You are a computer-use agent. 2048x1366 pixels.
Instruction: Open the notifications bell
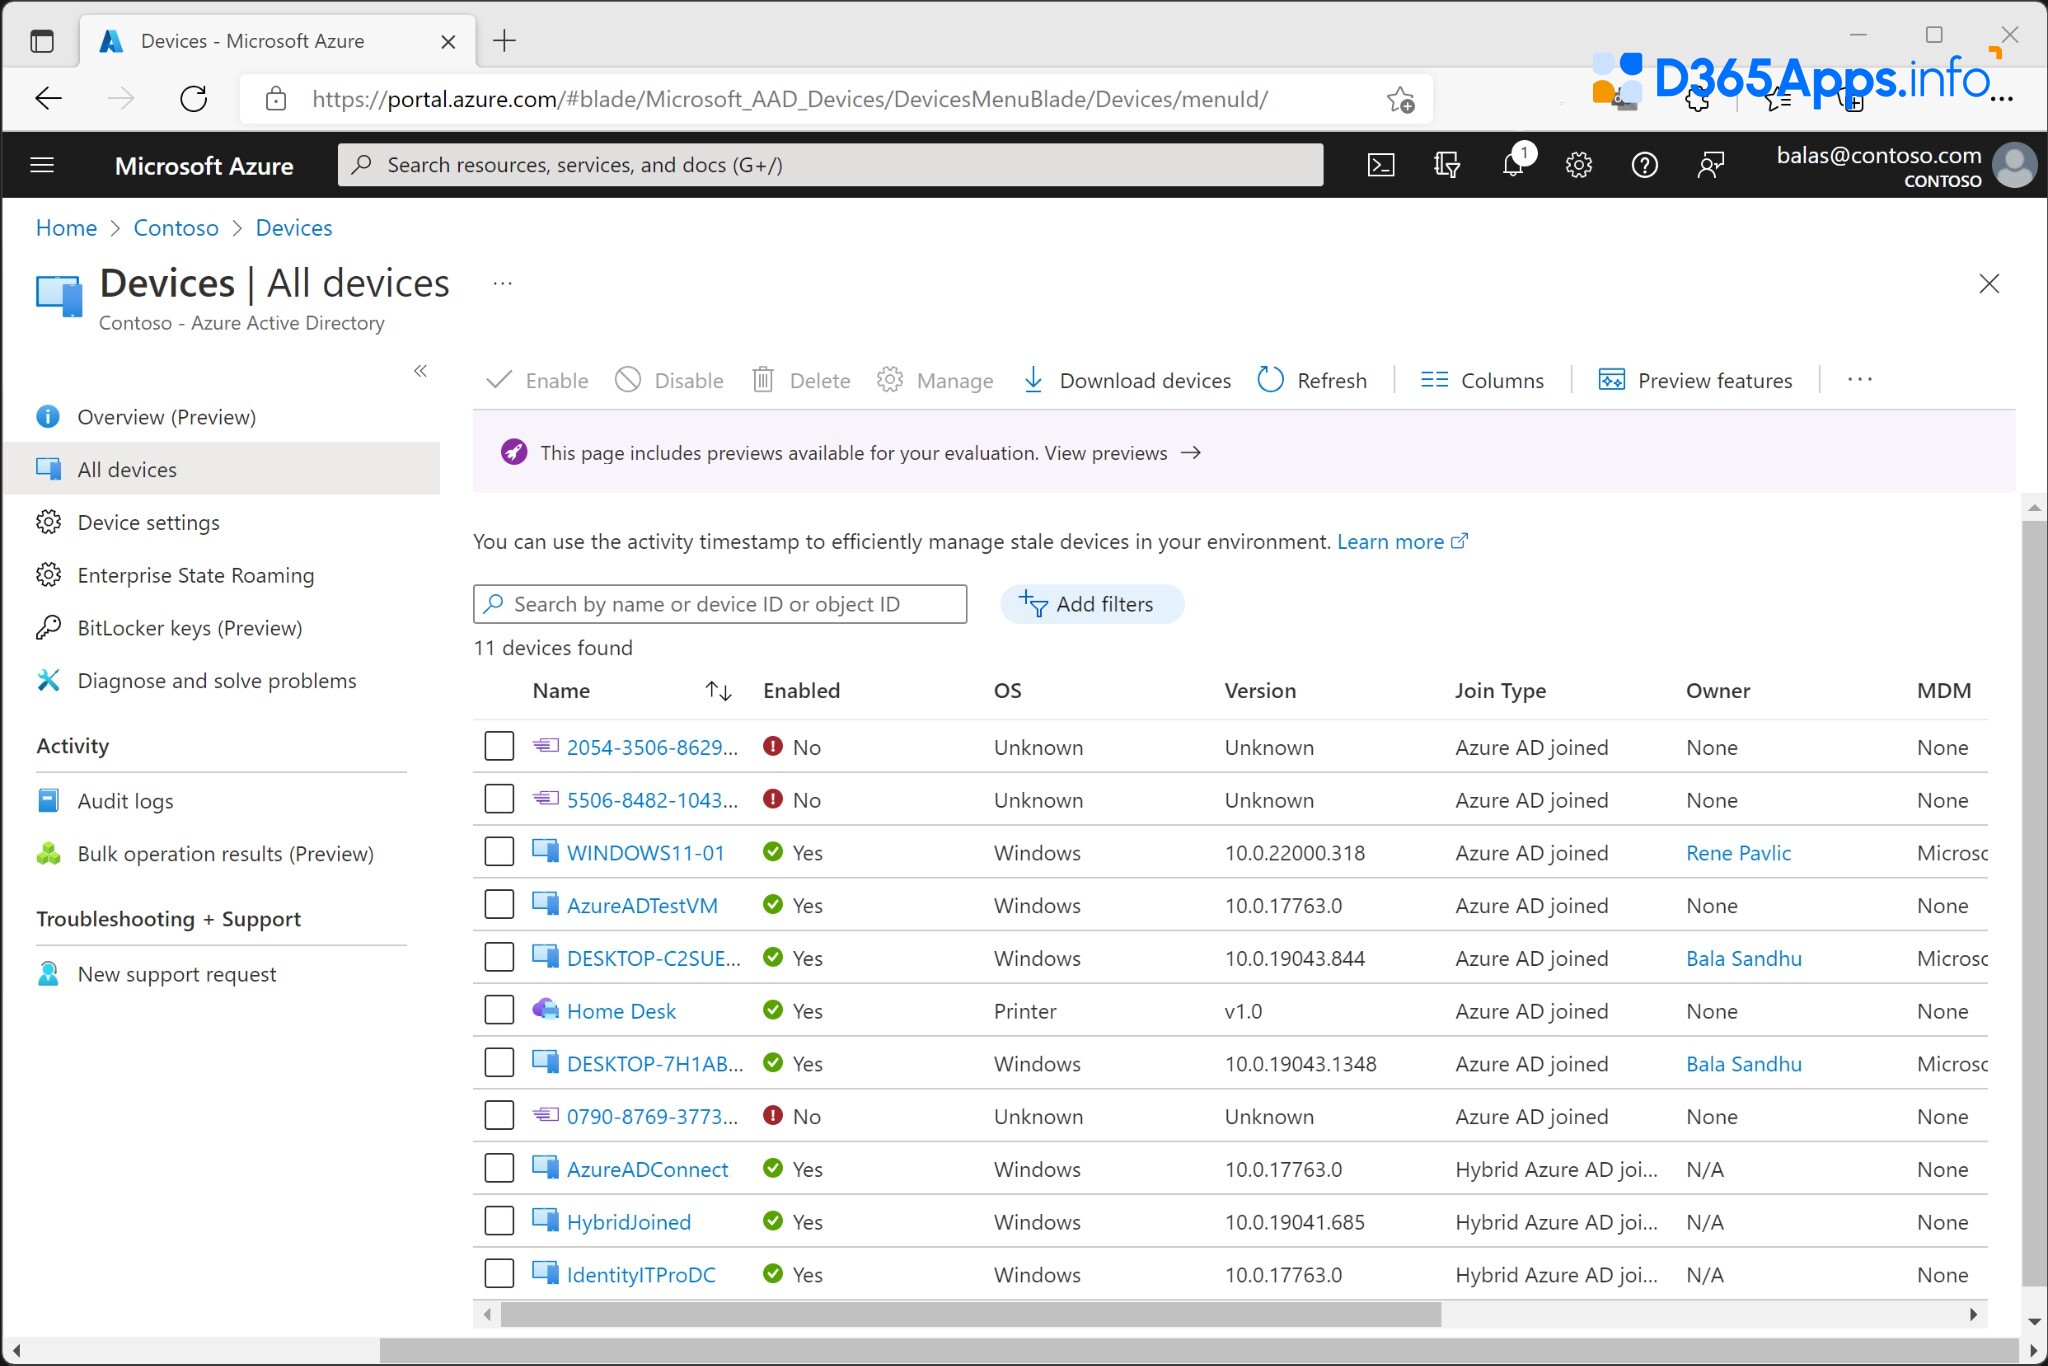point(1512,164)
